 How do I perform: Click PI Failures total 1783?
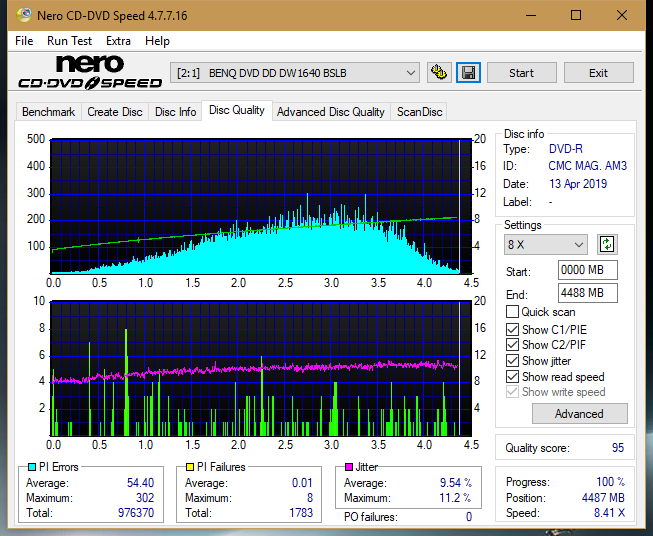pos(301,513)
